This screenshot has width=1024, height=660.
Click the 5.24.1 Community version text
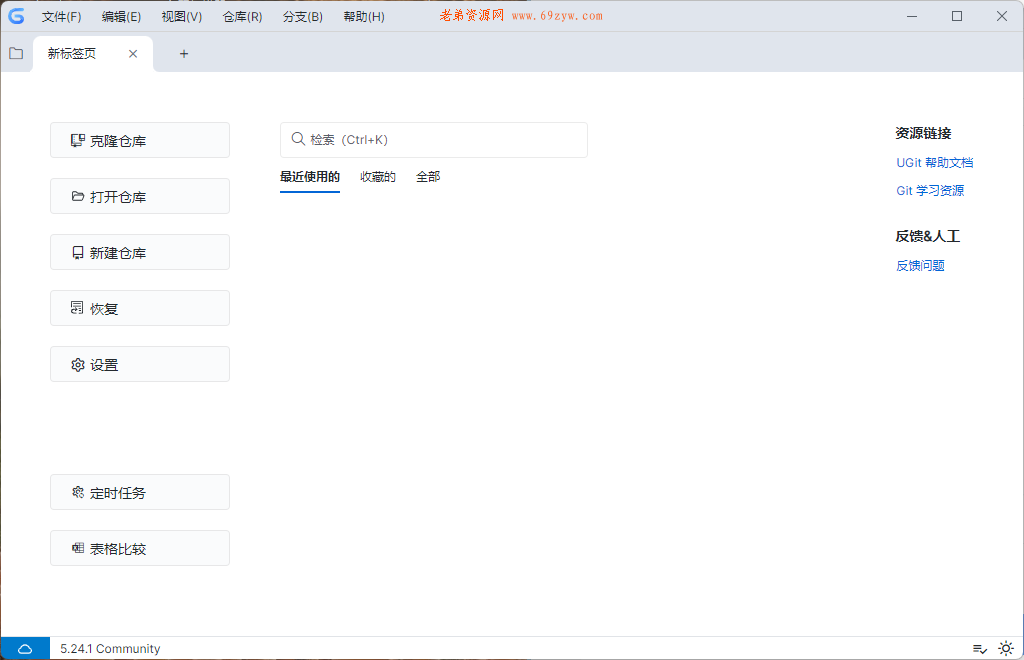pos(110,649)
